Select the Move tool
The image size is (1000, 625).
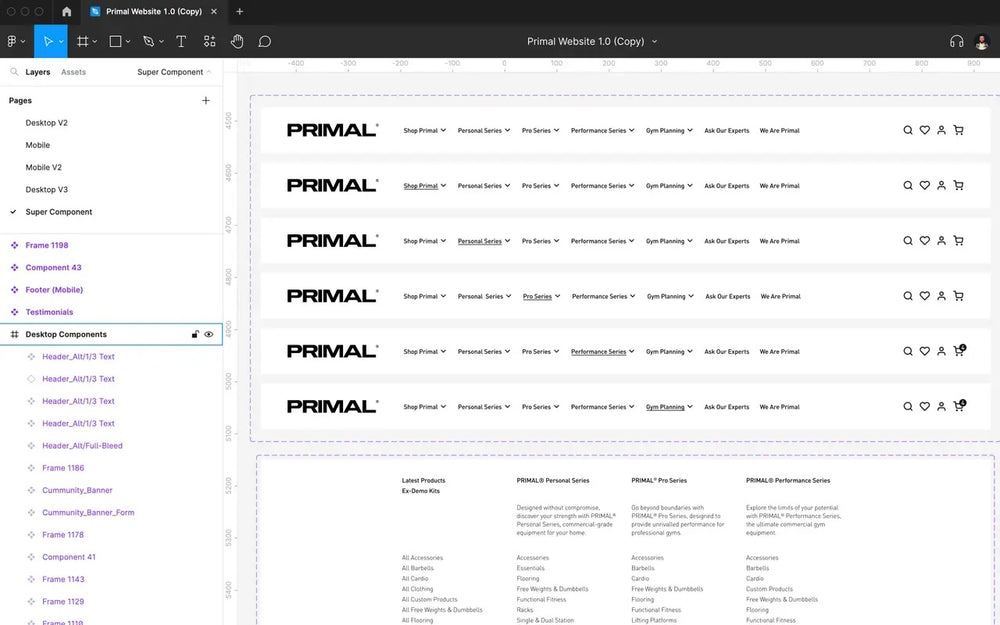pos(46,41)
